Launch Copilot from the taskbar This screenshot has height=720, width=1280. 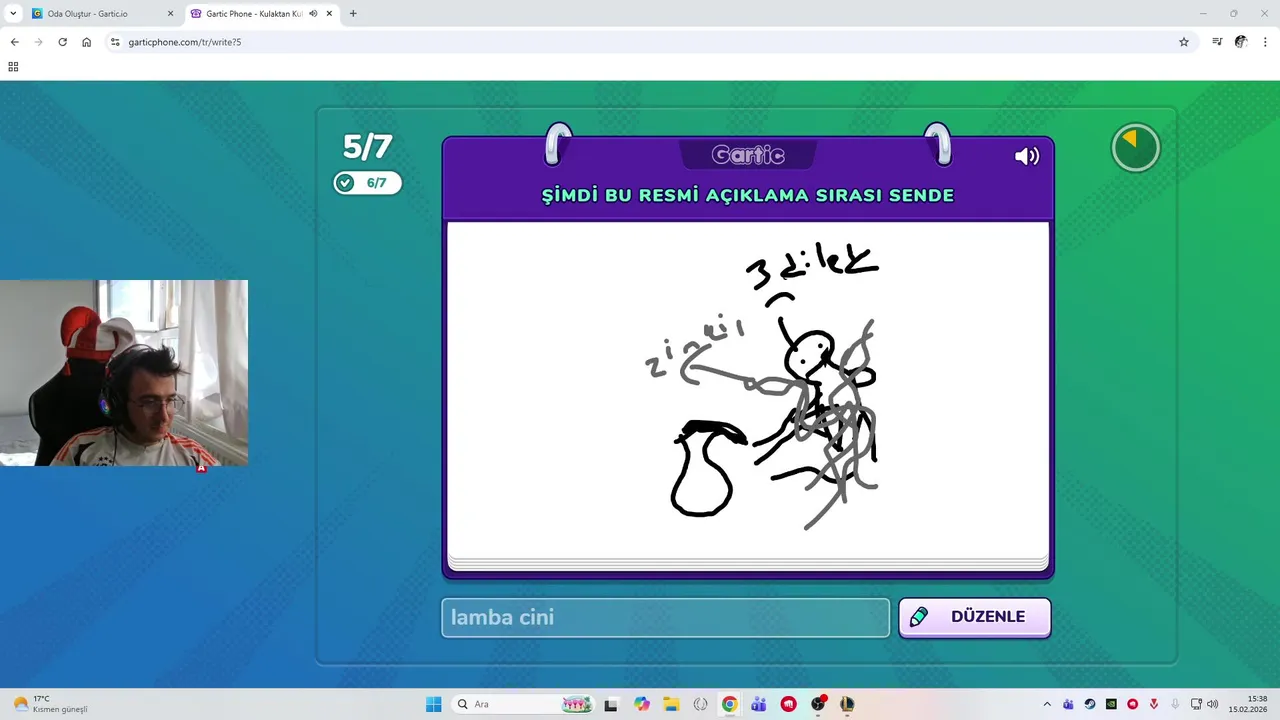click(642, 704)
